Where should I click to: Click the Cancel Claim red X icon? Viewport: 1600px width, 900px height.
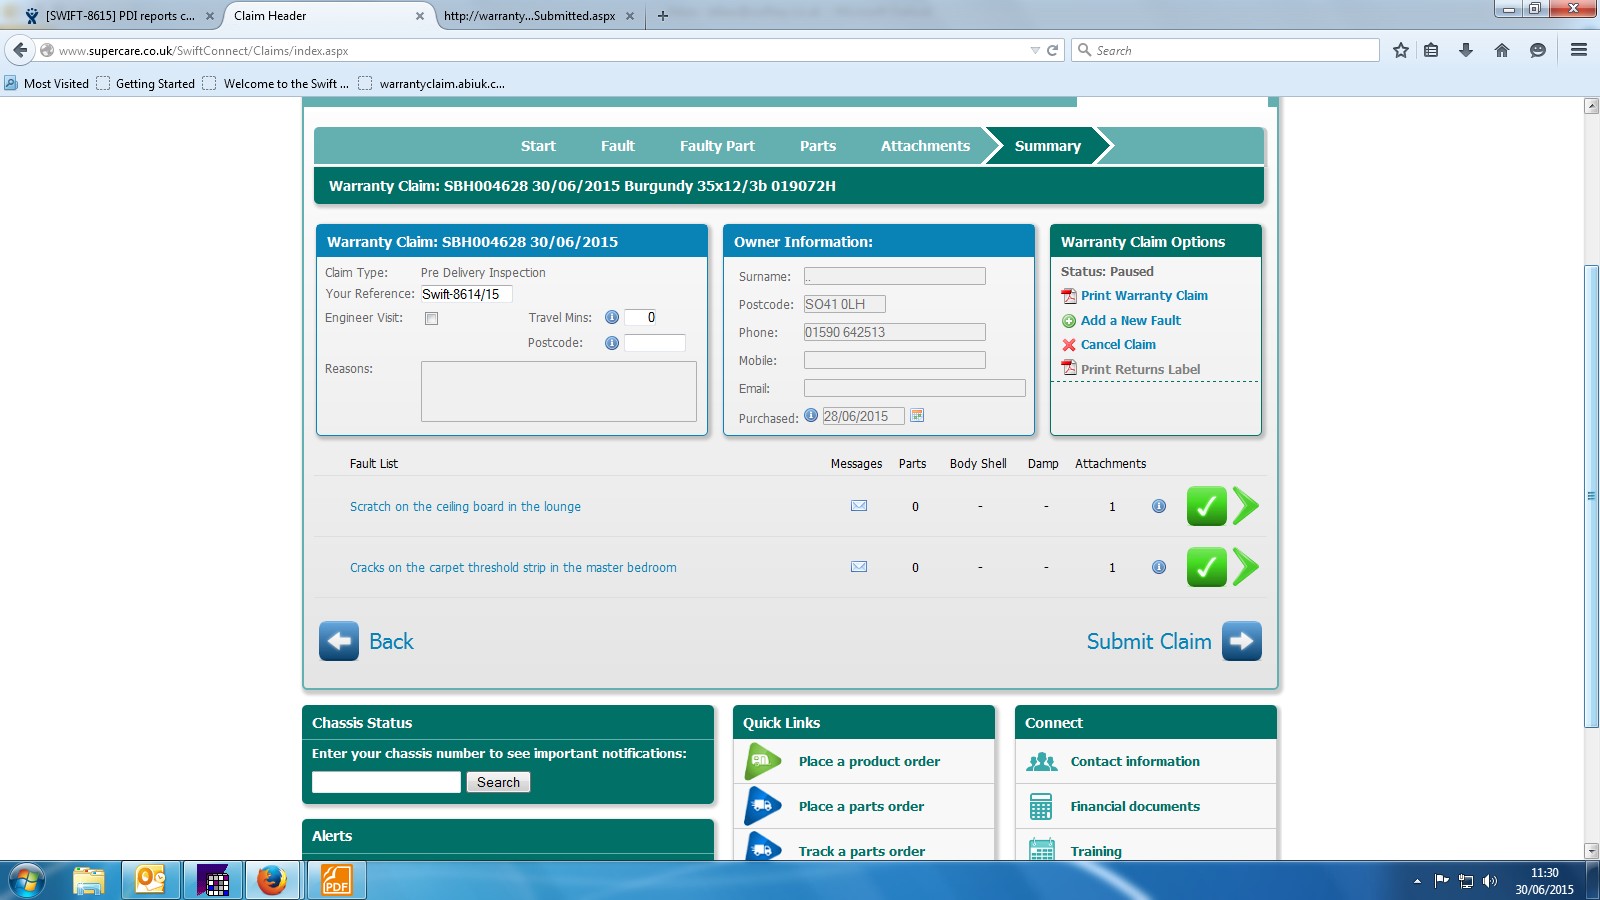tap(1069, 345)
